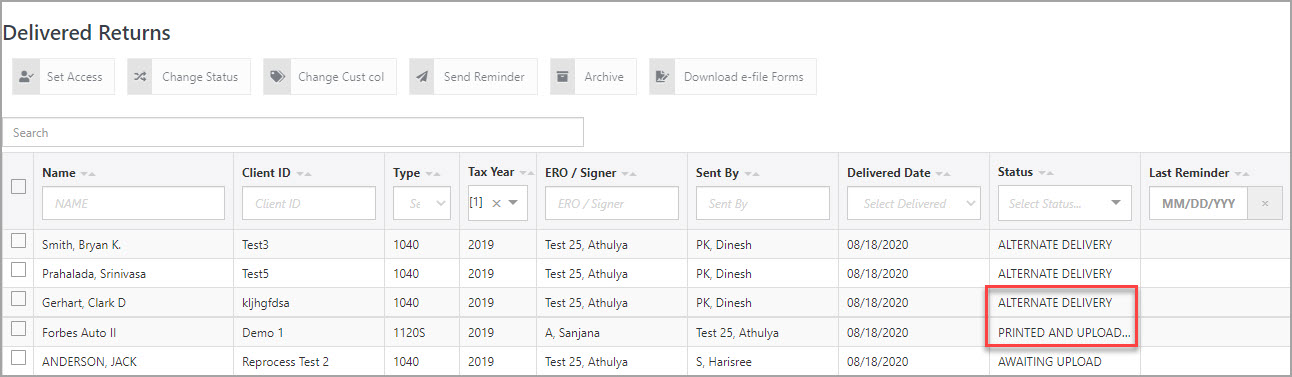Click the Change Status shuffle icon
This screenshot has width=1292, height=377.
(141, 77)
